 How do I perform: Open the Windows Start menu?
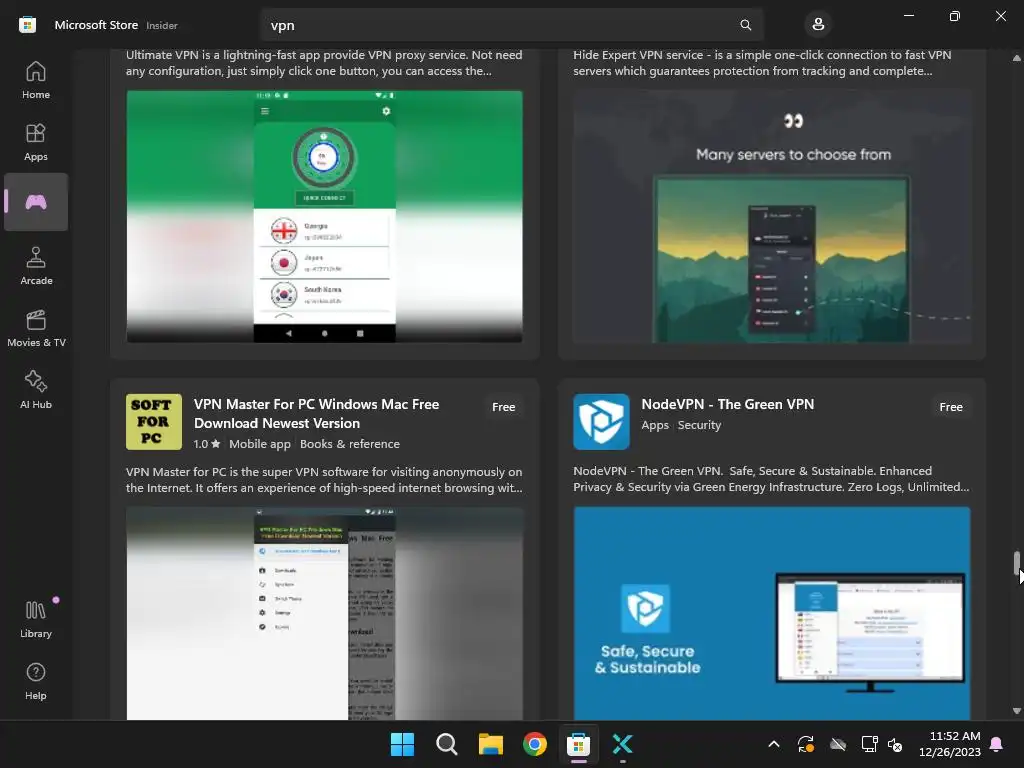click(402, 744)
